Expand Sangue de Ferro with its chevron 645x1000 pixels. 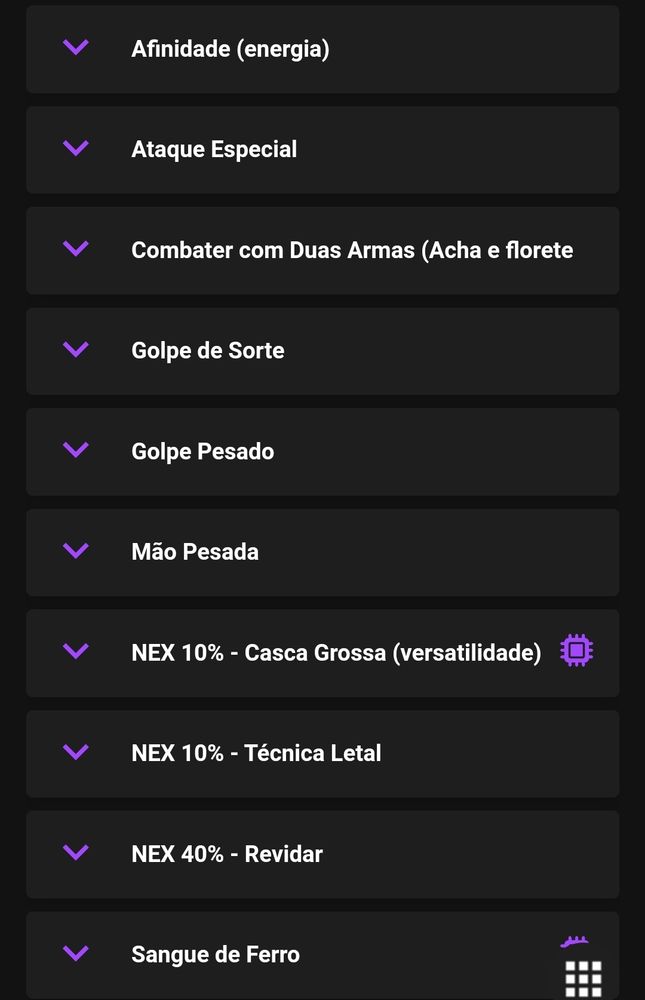pos(76,953)
